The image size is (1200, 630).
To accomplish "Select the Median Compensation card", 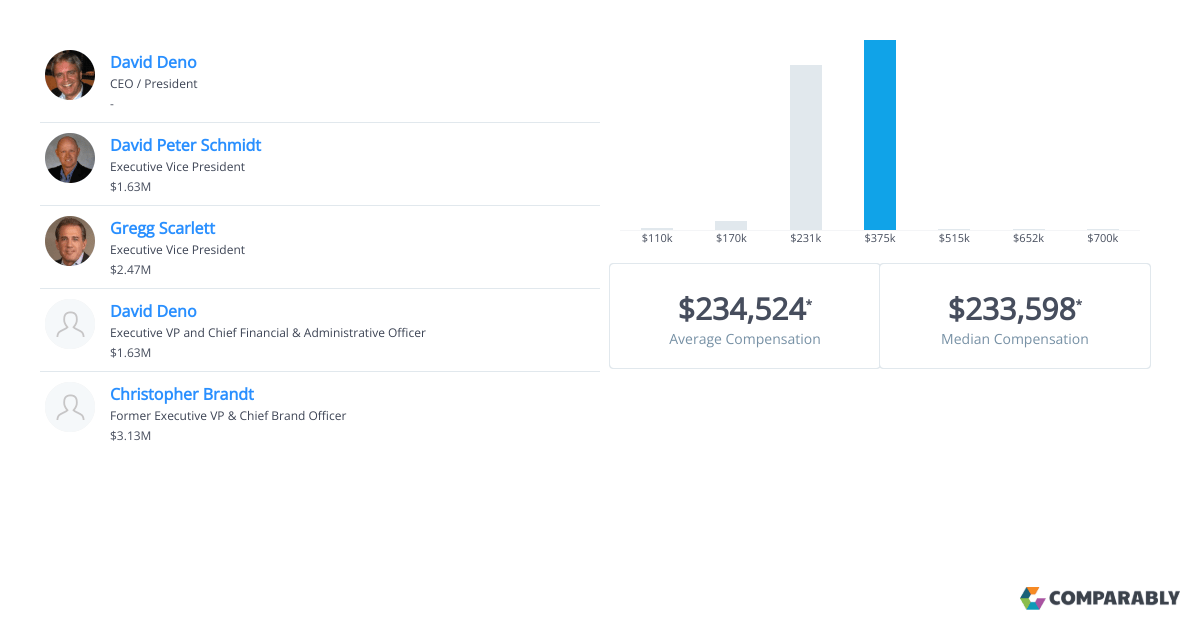I will pos(1014,316).
